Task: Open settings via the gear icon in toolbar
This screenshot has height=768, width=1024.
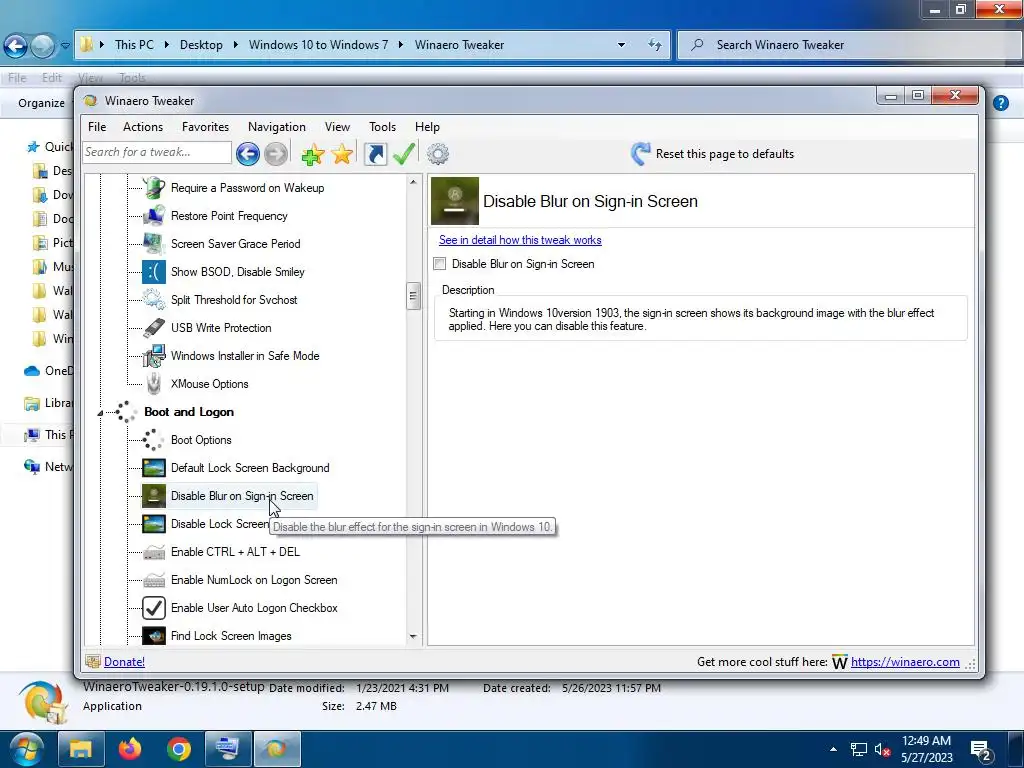Action: 438,154
